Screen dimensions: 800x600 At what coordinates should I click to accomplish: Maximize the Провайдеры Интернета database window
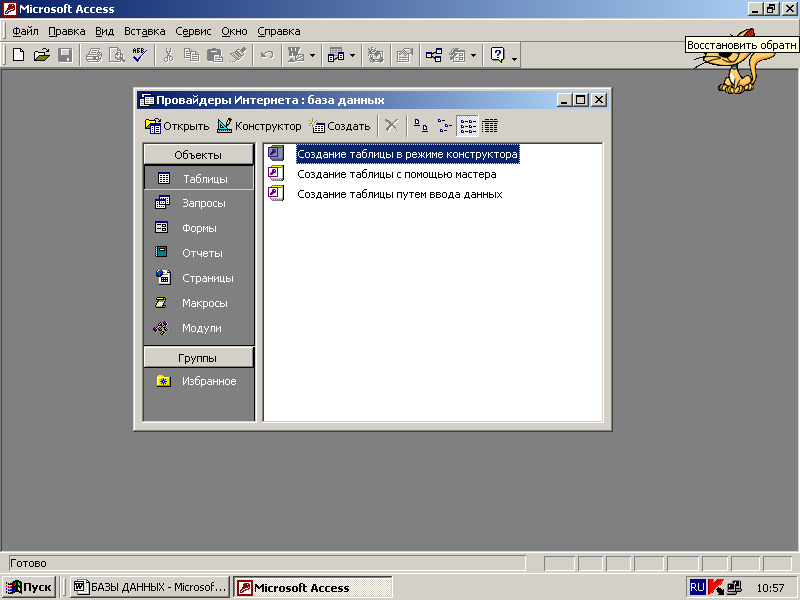click(581, 99)
